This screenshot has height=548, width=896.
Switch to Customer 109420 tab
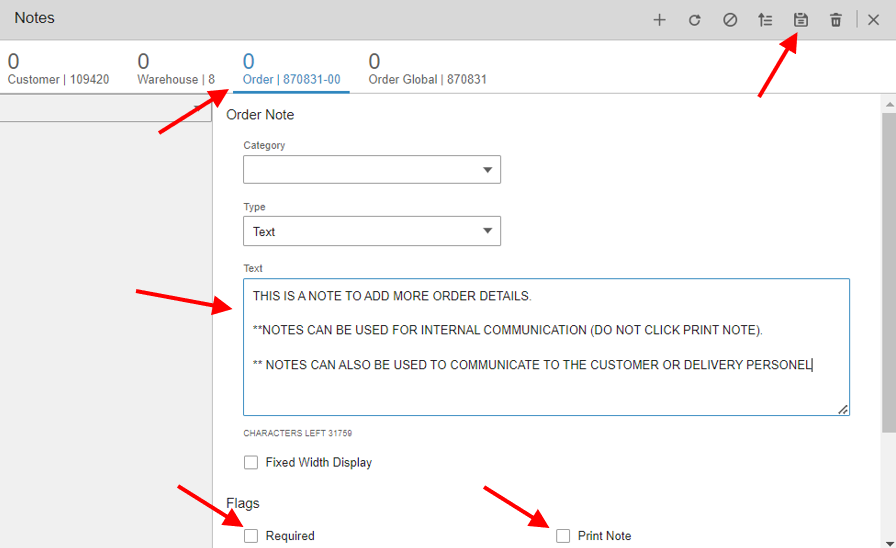pos(58,69)
